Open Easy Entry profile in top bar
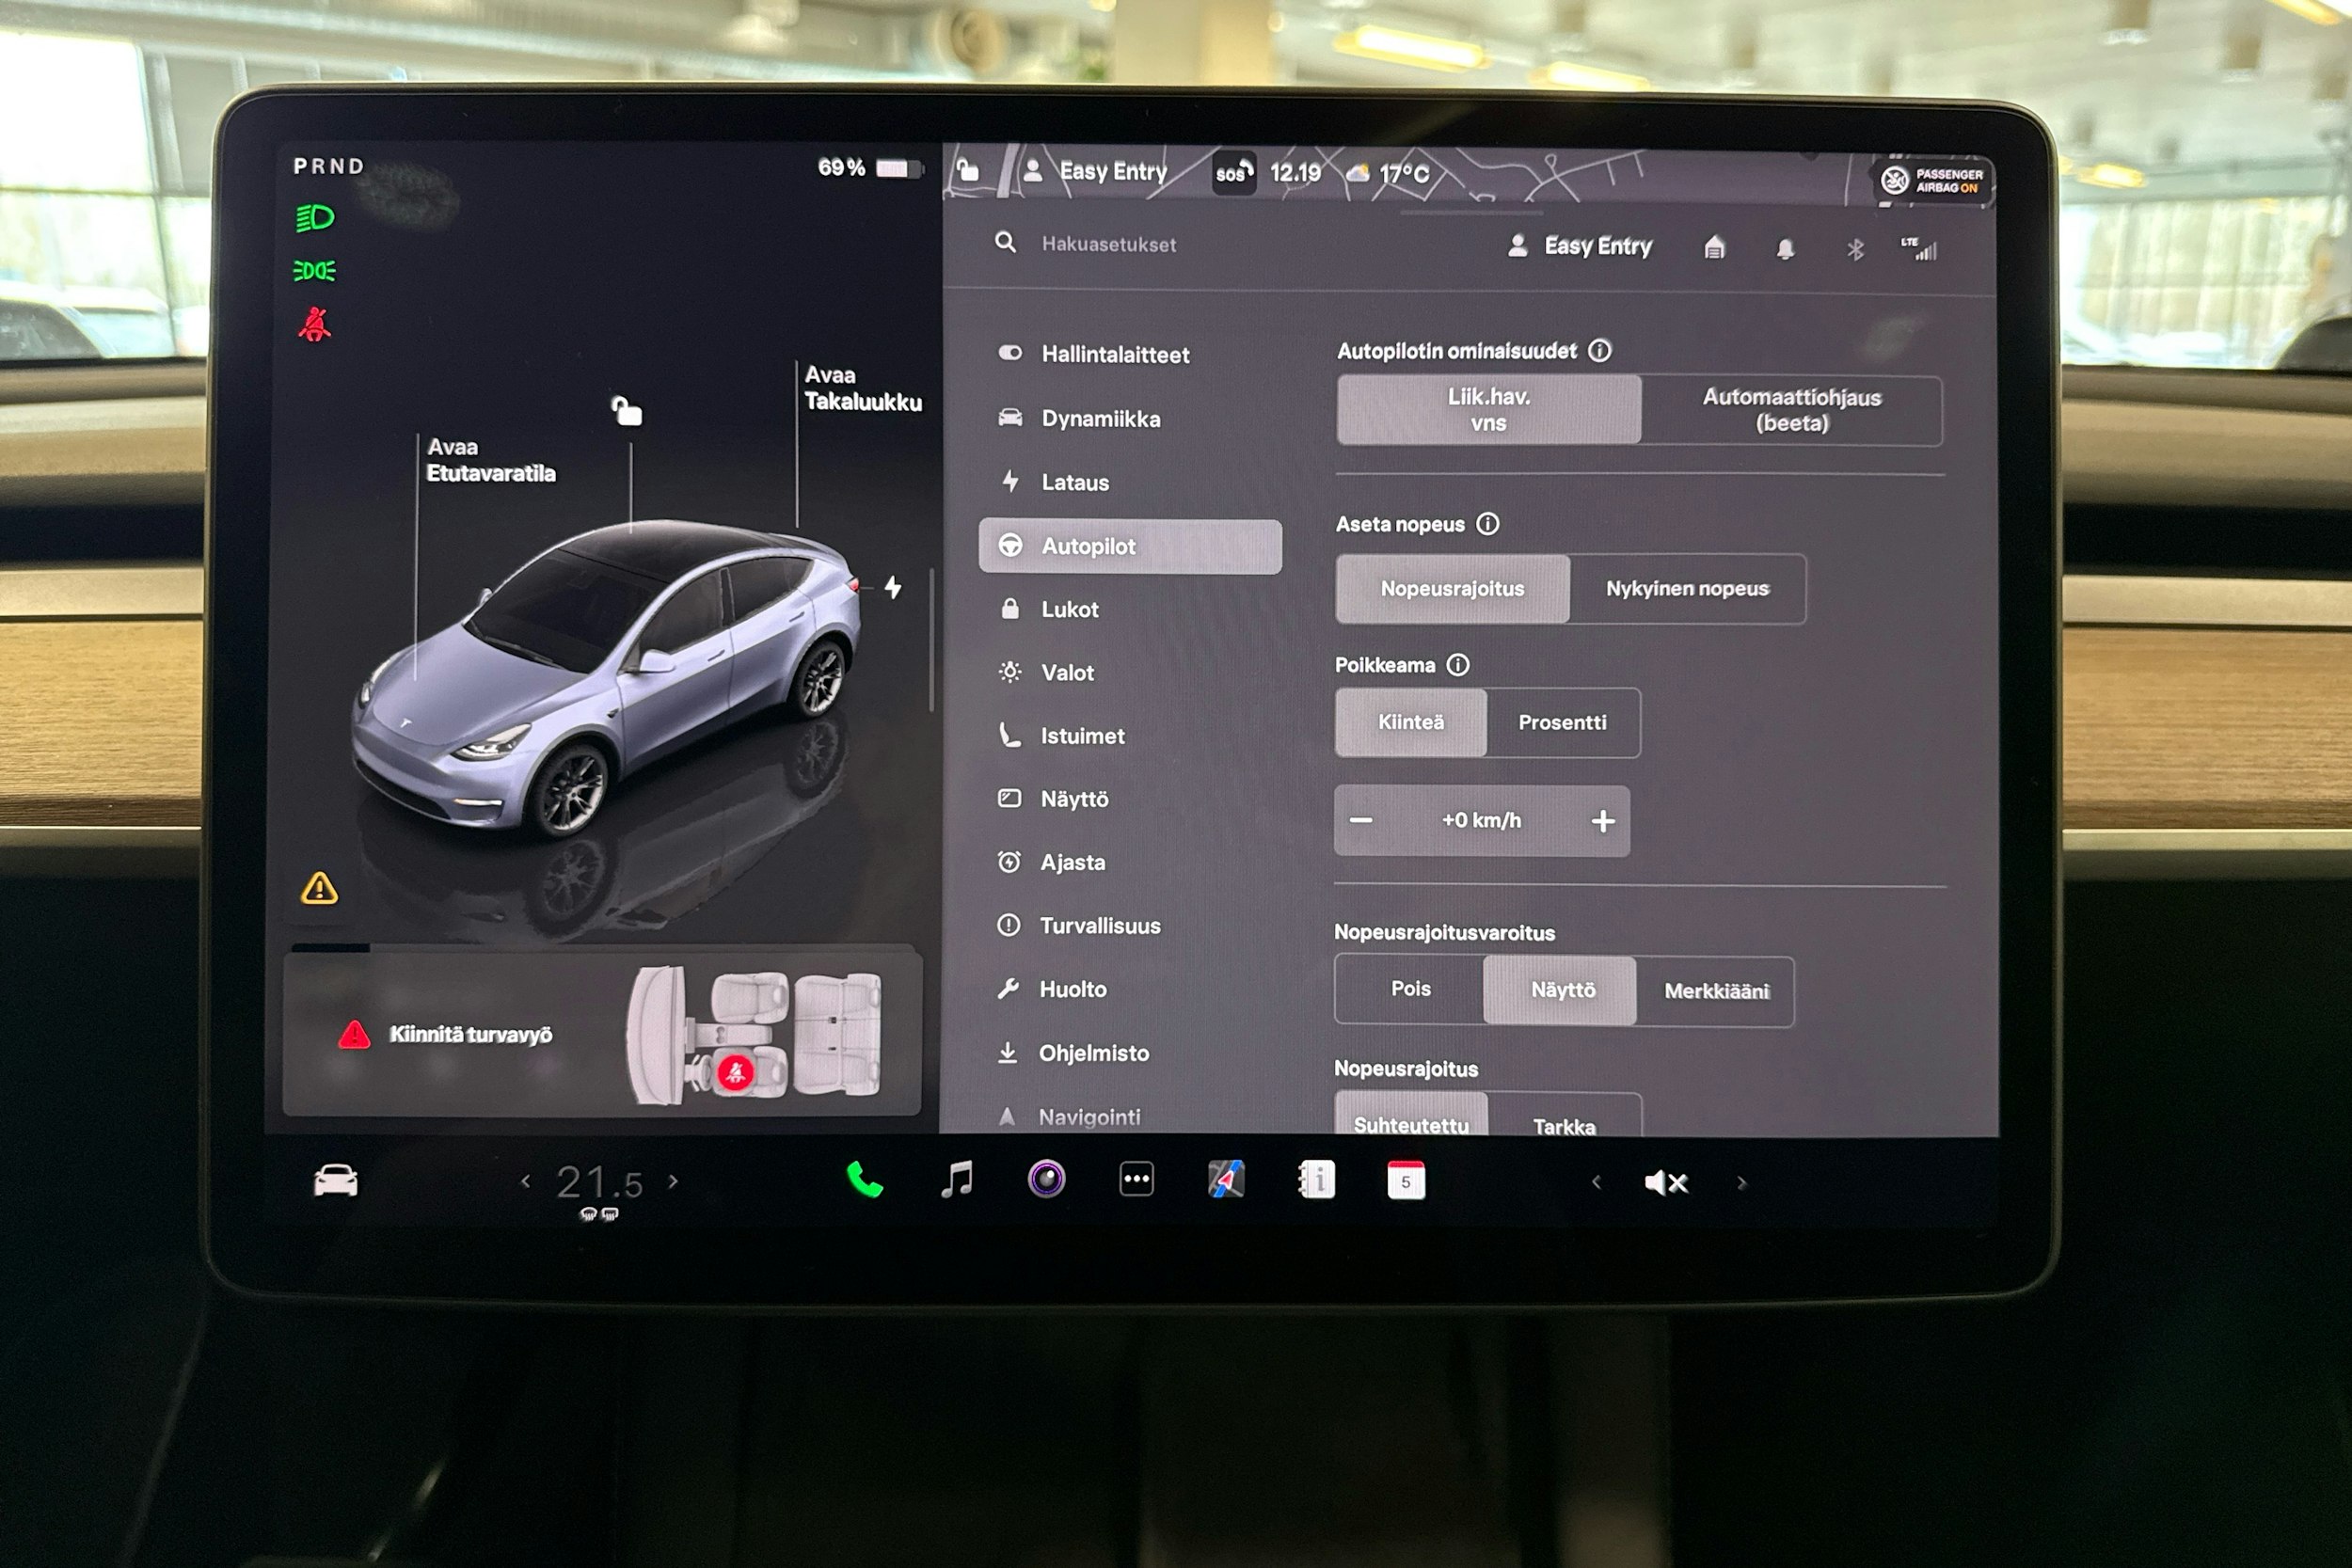This screenshot has width=2352, height=1568. (x=1095, y=171)
